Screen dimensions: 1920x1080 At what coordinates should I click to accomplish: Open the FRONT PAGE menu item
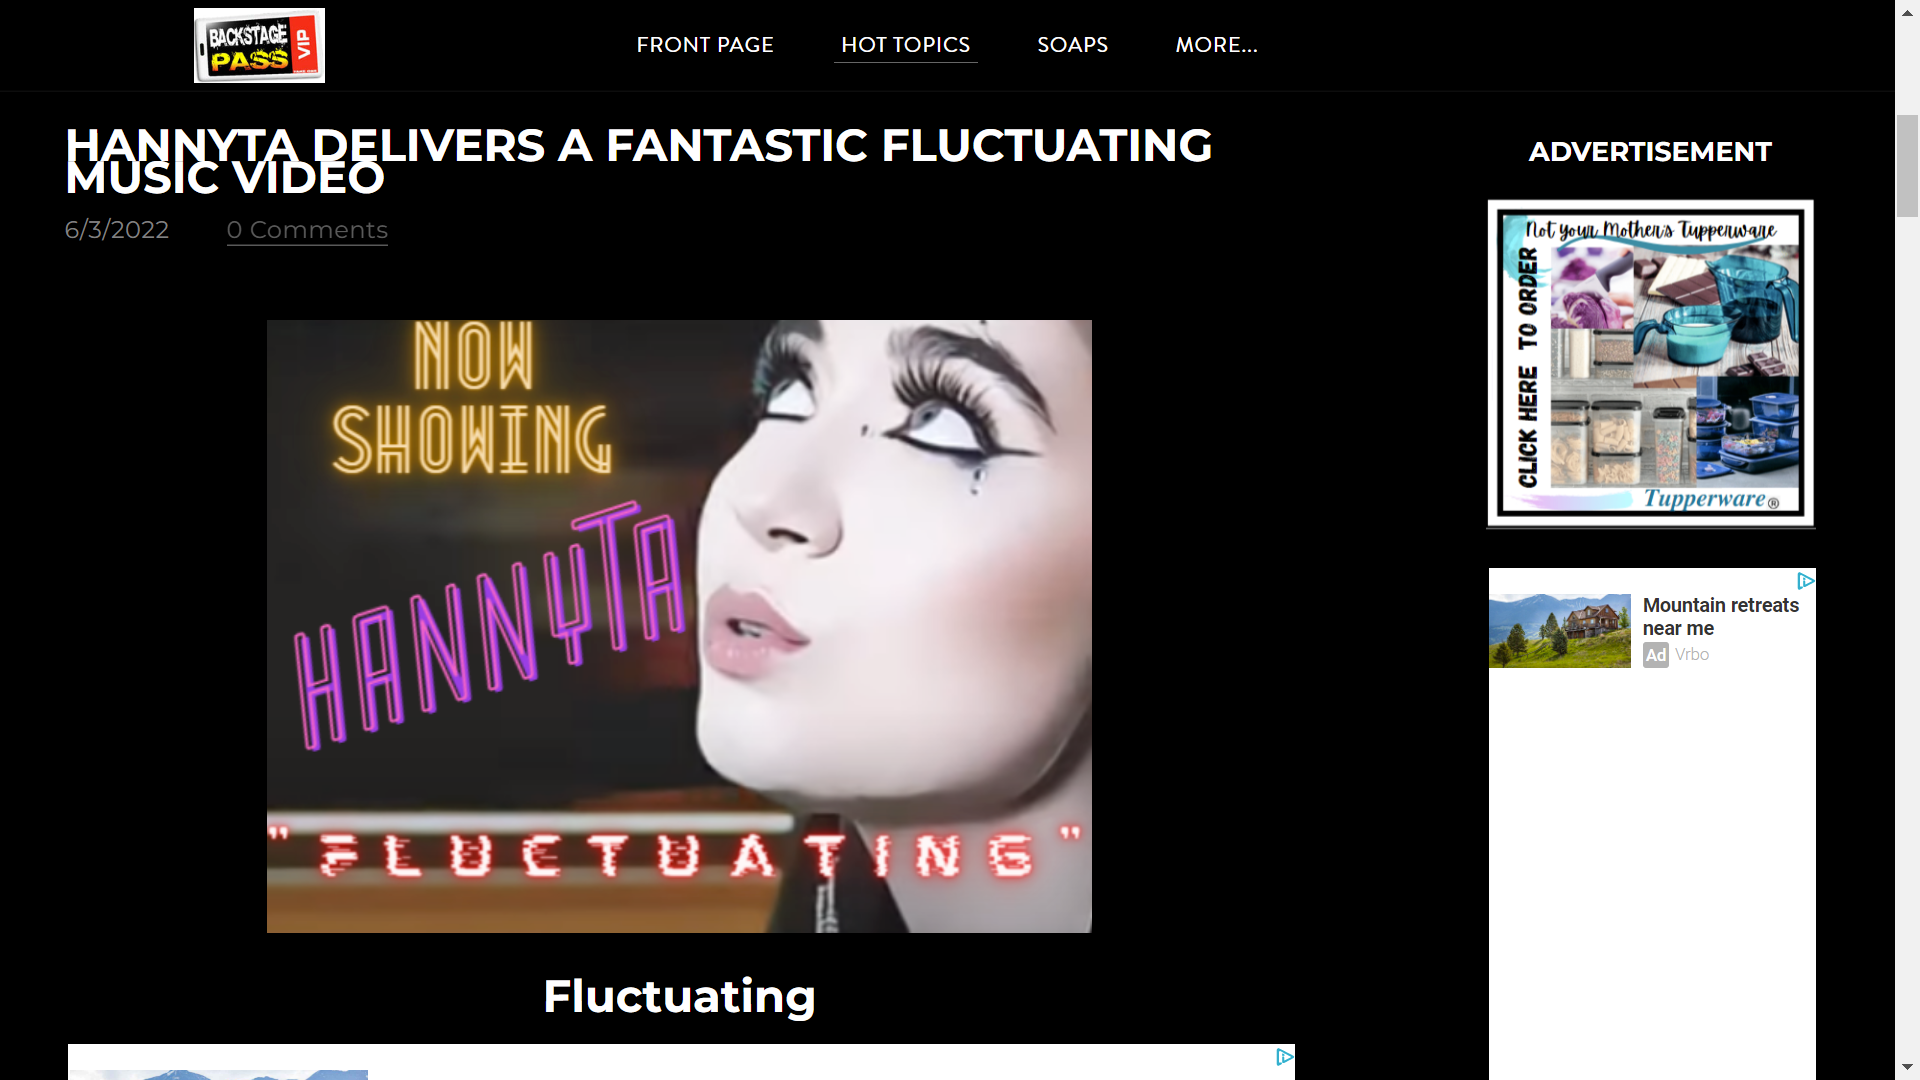tap(705, 45)
